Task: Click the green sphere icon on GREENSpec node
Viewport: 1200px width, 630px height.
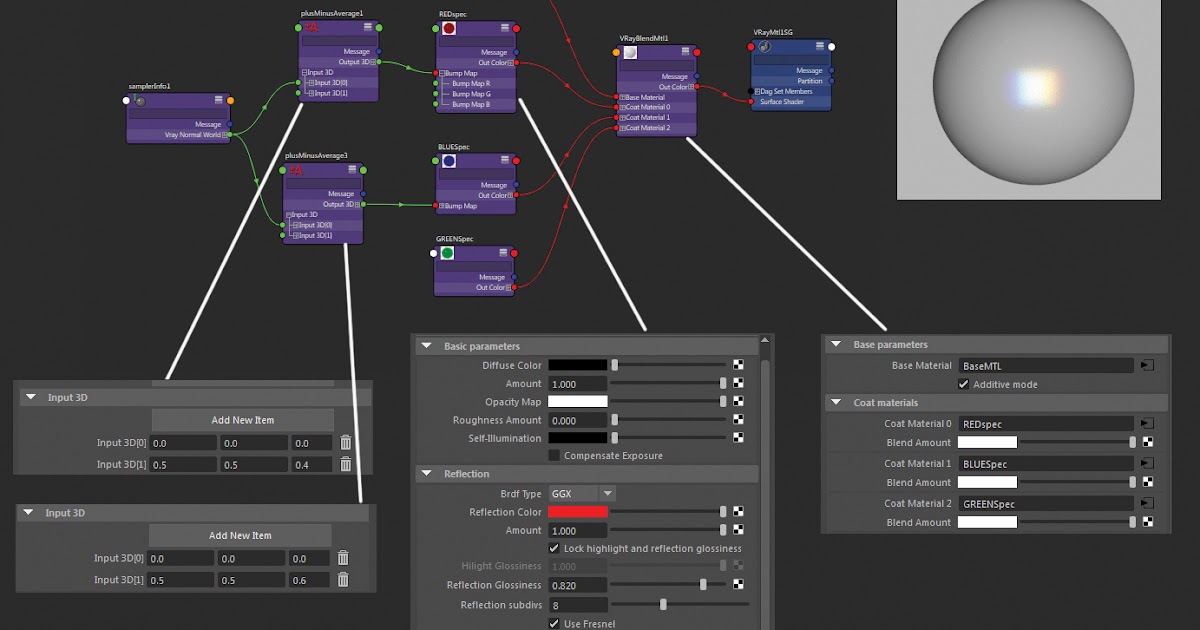Action: click(447, 253)
